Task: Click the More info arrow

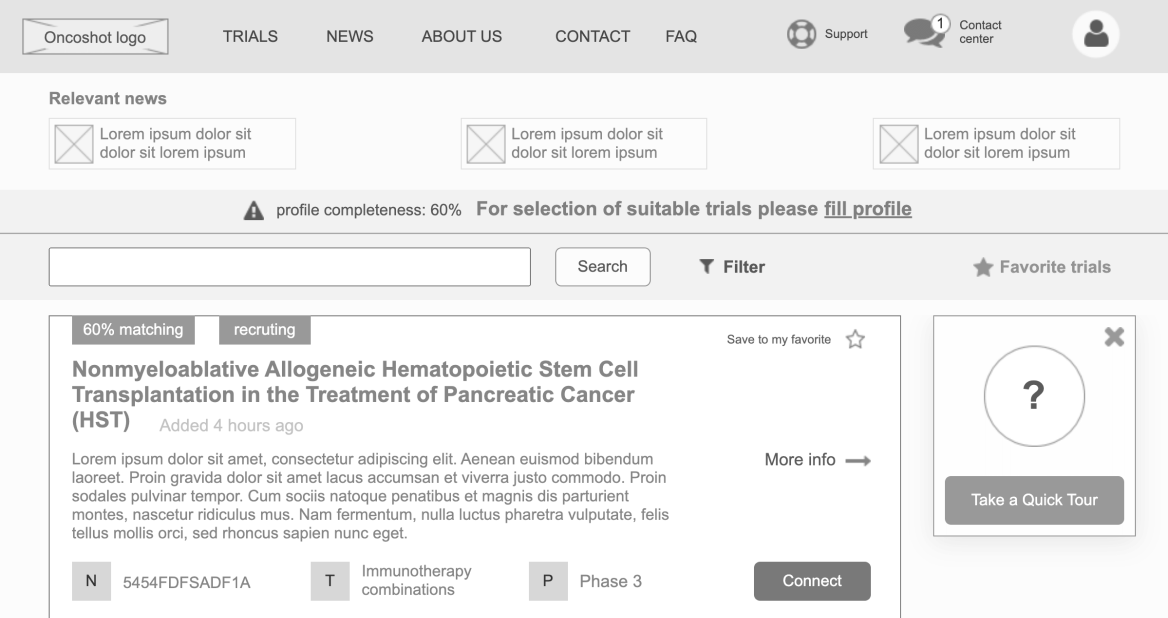Action: (858, 461)
